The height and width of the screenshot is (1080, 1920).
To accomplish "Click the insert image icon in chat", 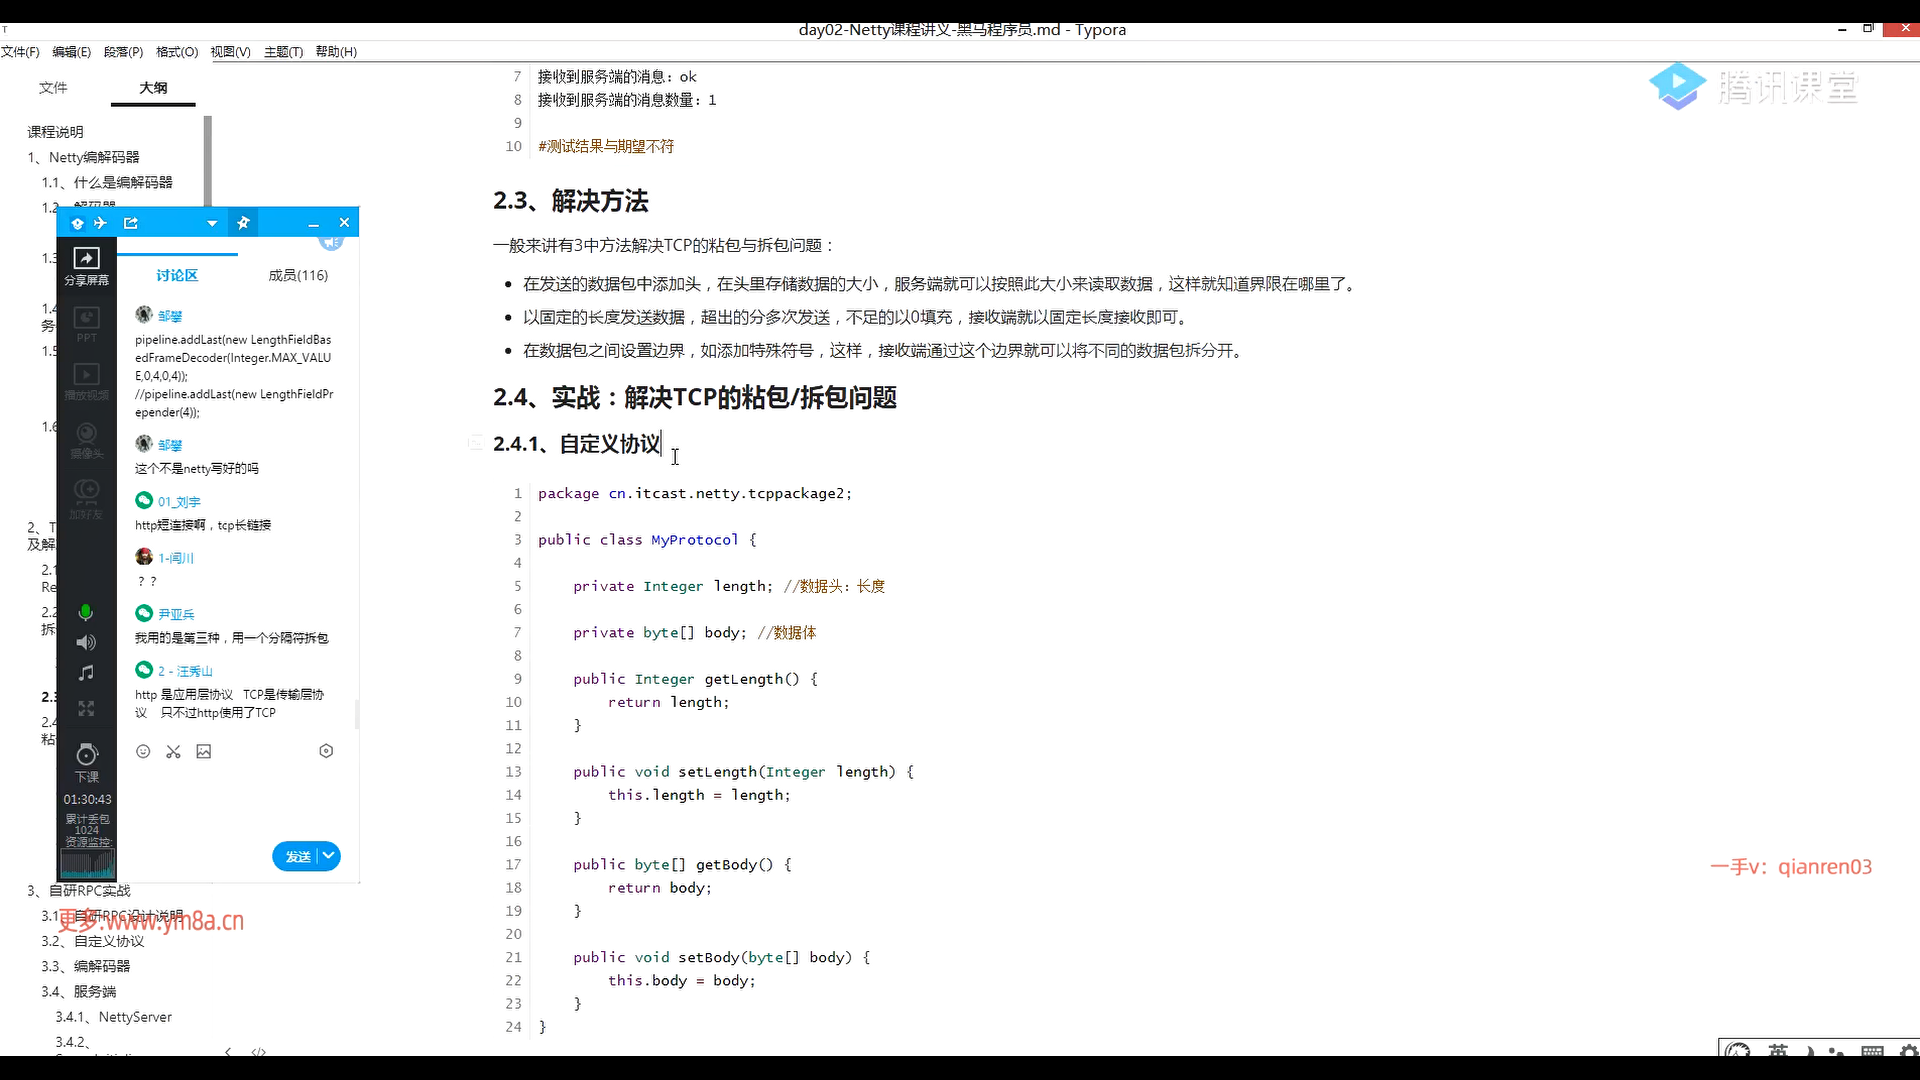I will click(x=204, y=752).
